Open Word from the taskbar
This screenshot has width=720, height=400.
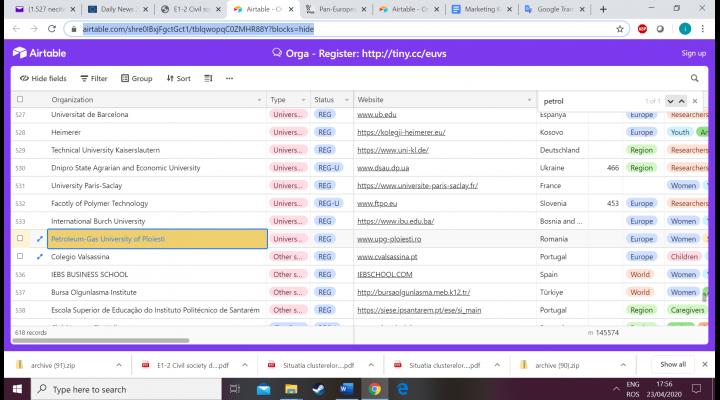(x=346, y=389)
